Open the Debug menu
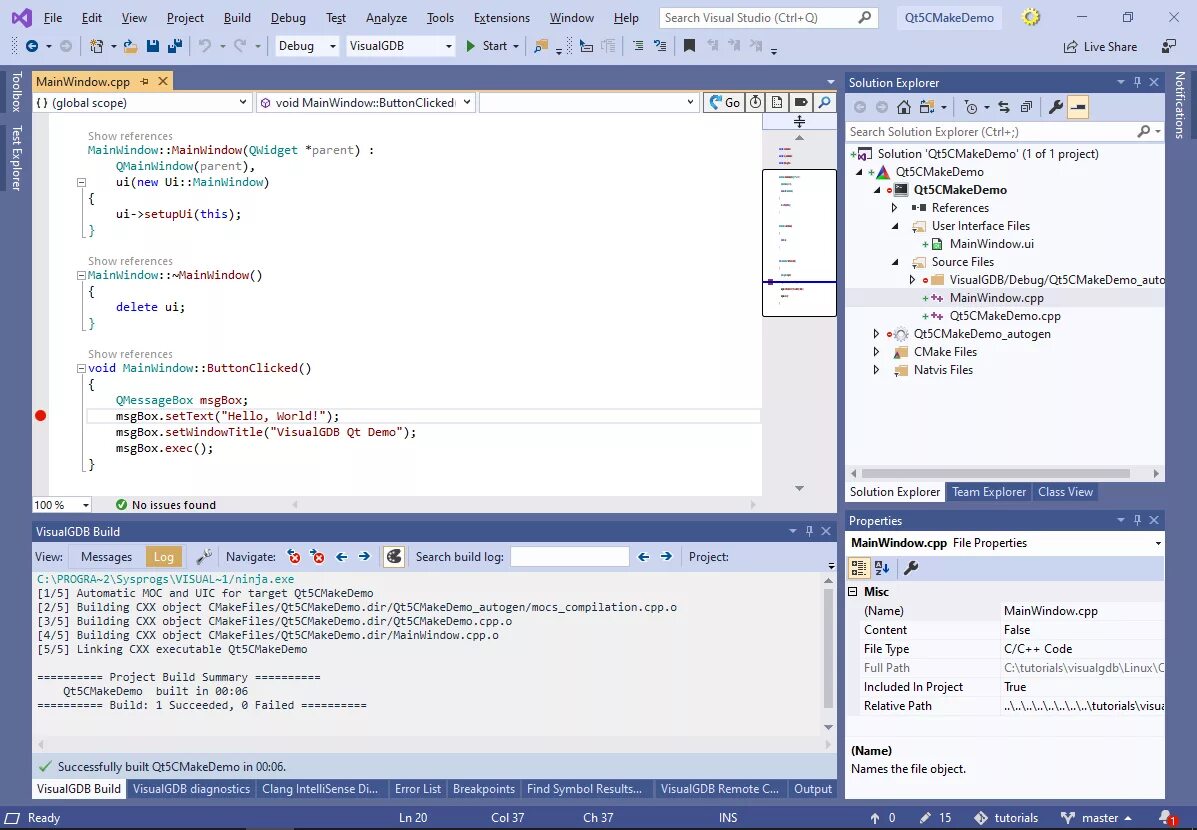The width and height of the screenshot is (1197, 830). pos(288,18)
